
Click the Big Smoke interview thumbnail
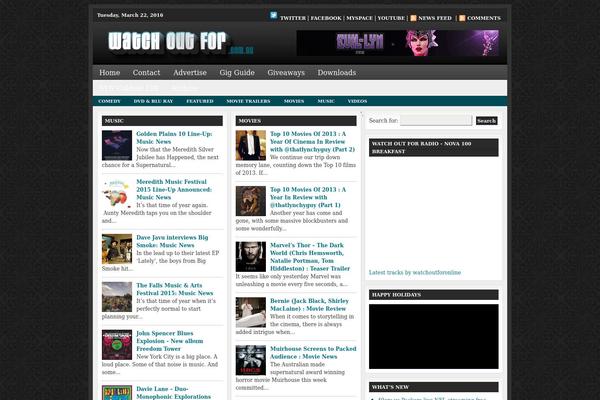pyautogui.click(x=117, y=249)
